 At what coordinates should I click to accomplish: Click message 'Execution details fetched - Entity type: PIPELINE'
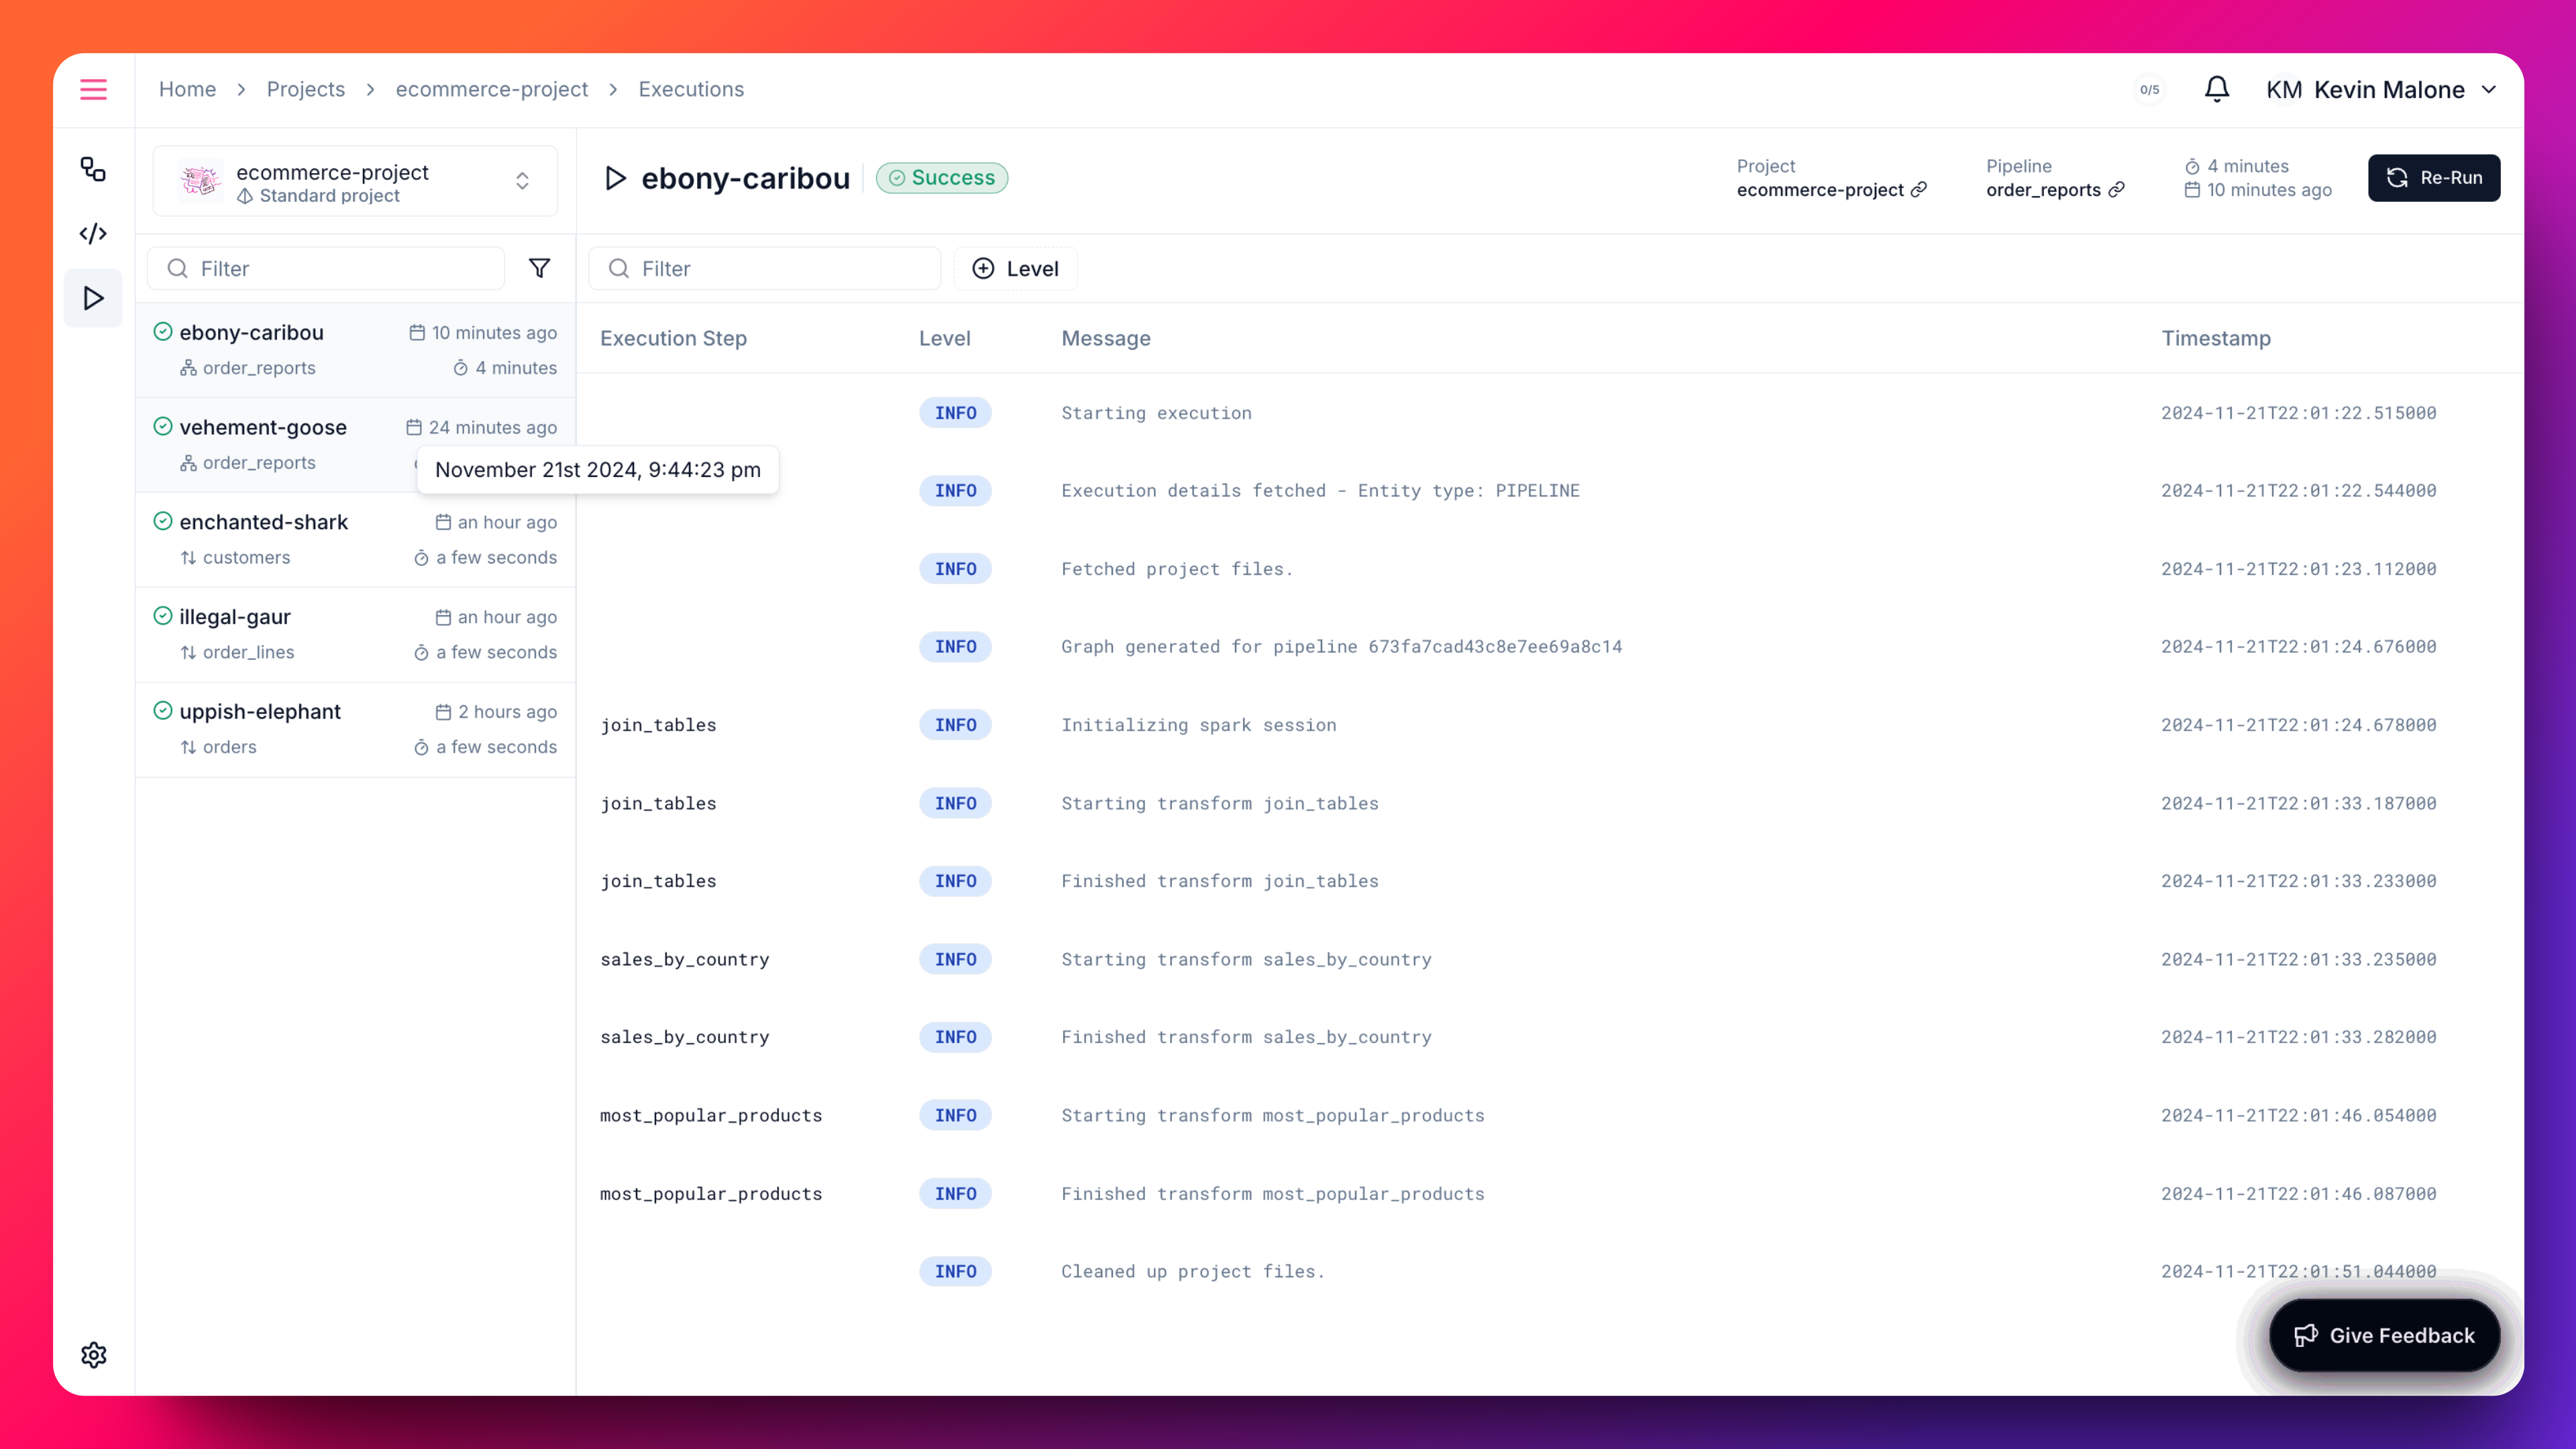coord(1320,491)
